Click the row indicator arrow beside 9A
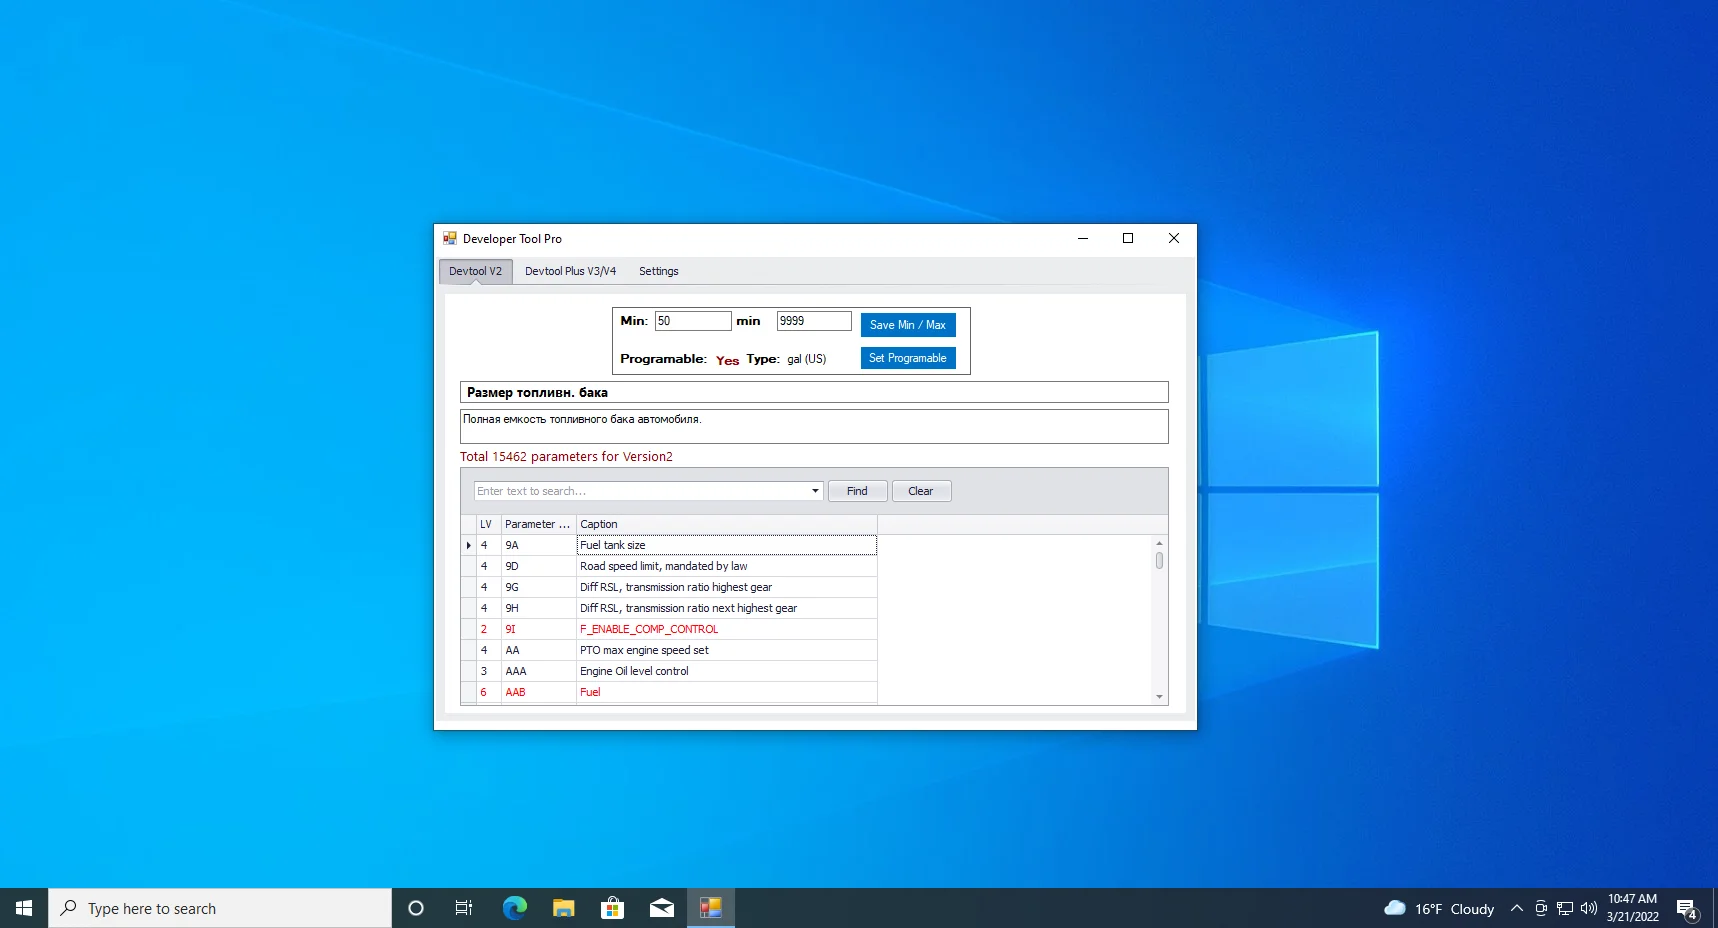 (468, 545)
